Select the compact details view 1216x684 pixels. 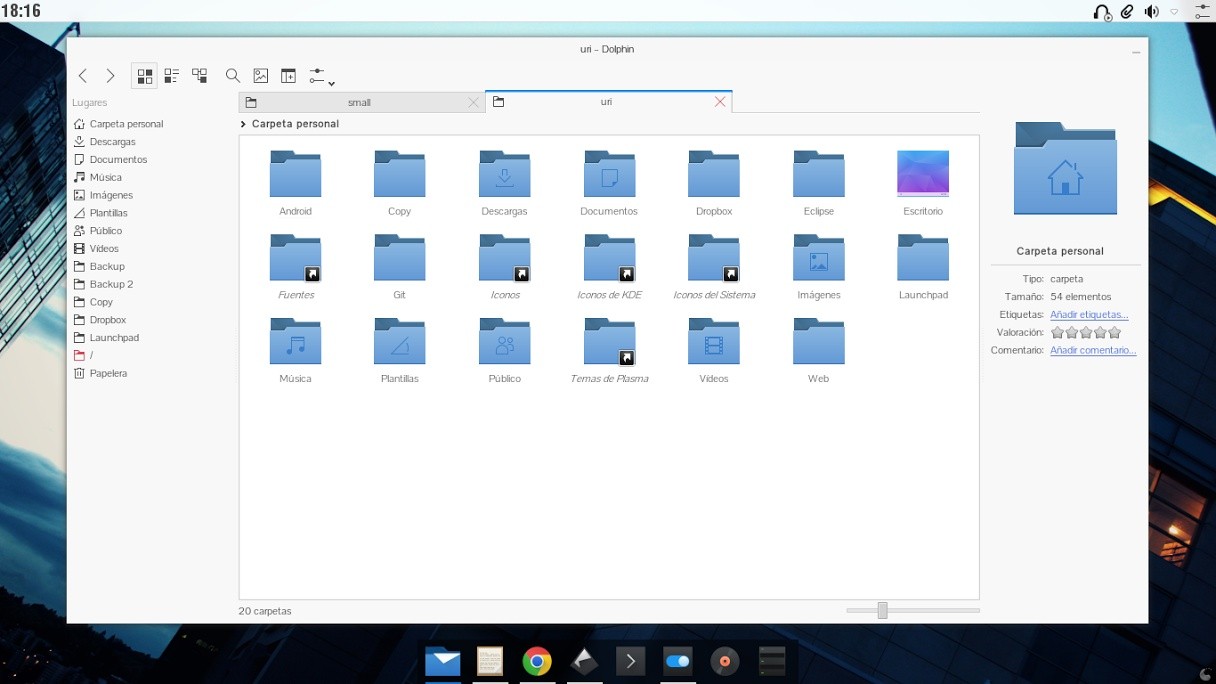pos(171,75)
